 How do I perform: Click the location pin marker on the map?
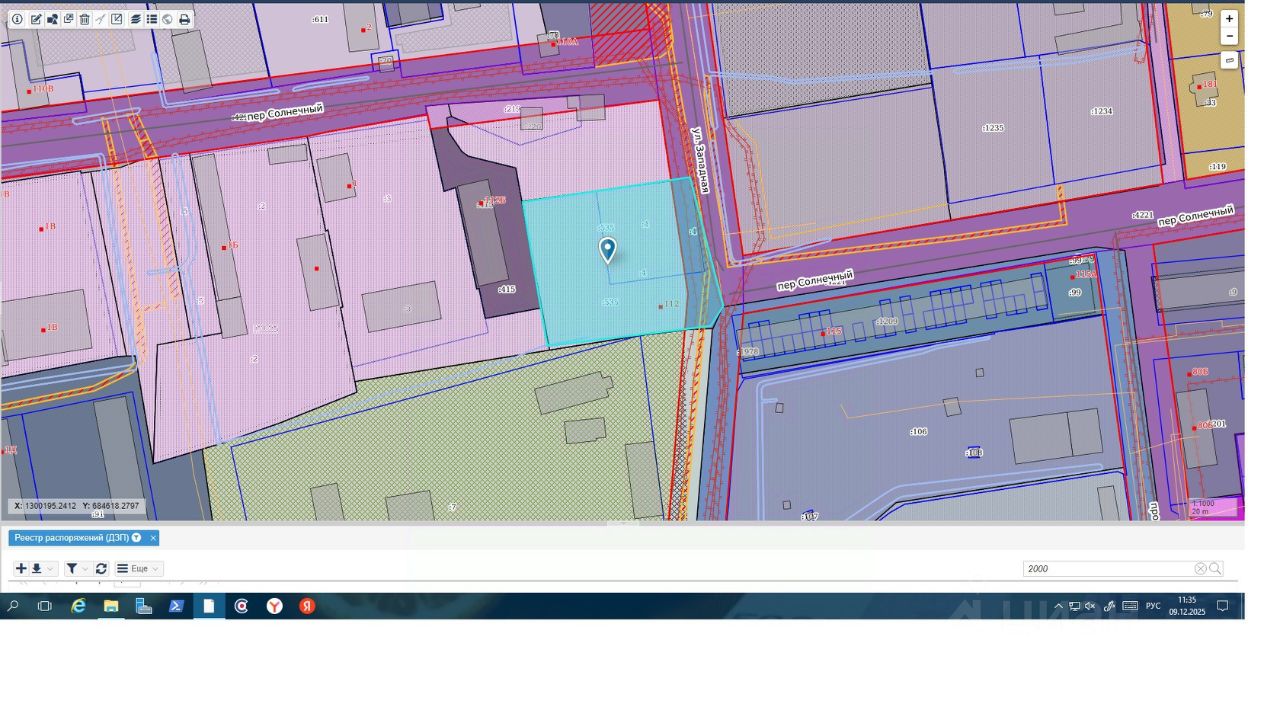click(x=607, y=250)
